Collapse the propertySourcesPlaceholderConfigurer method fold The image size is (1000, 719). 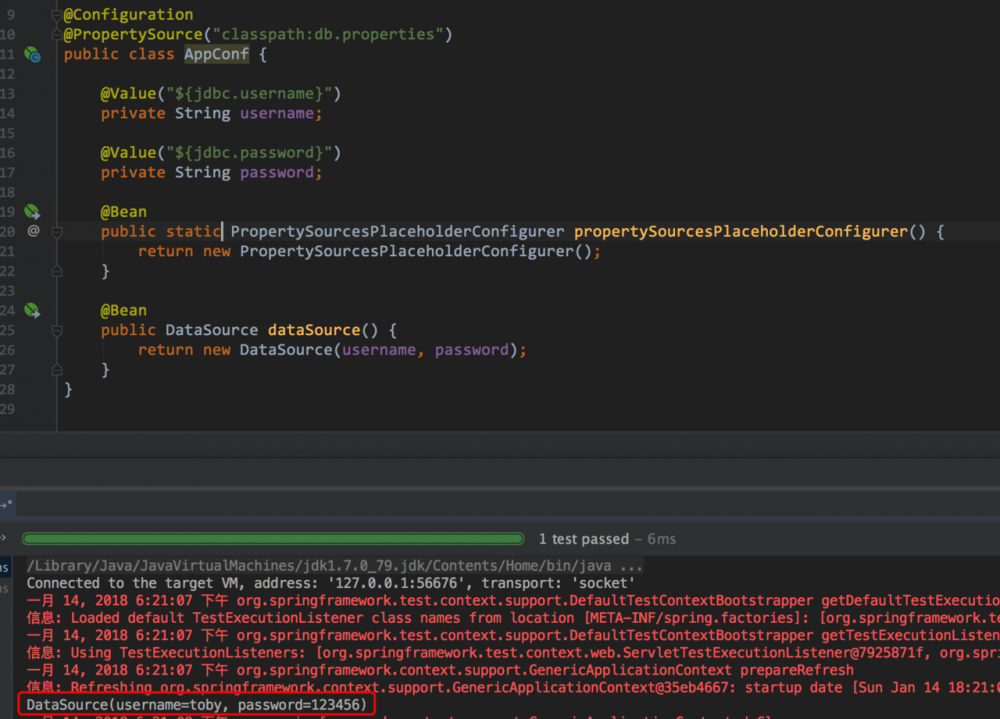coord(57,232)
